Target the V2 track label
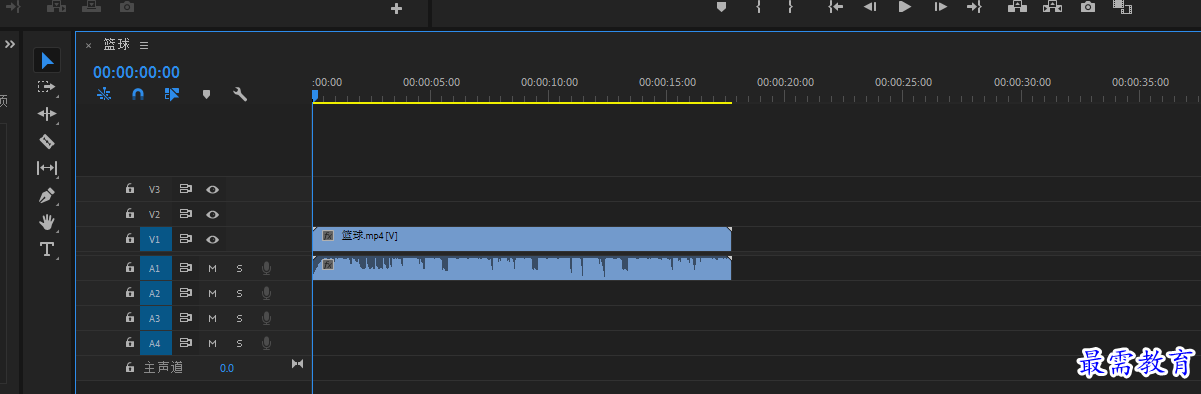This screenshot has height=394, width=1201. tap(155, 214)
